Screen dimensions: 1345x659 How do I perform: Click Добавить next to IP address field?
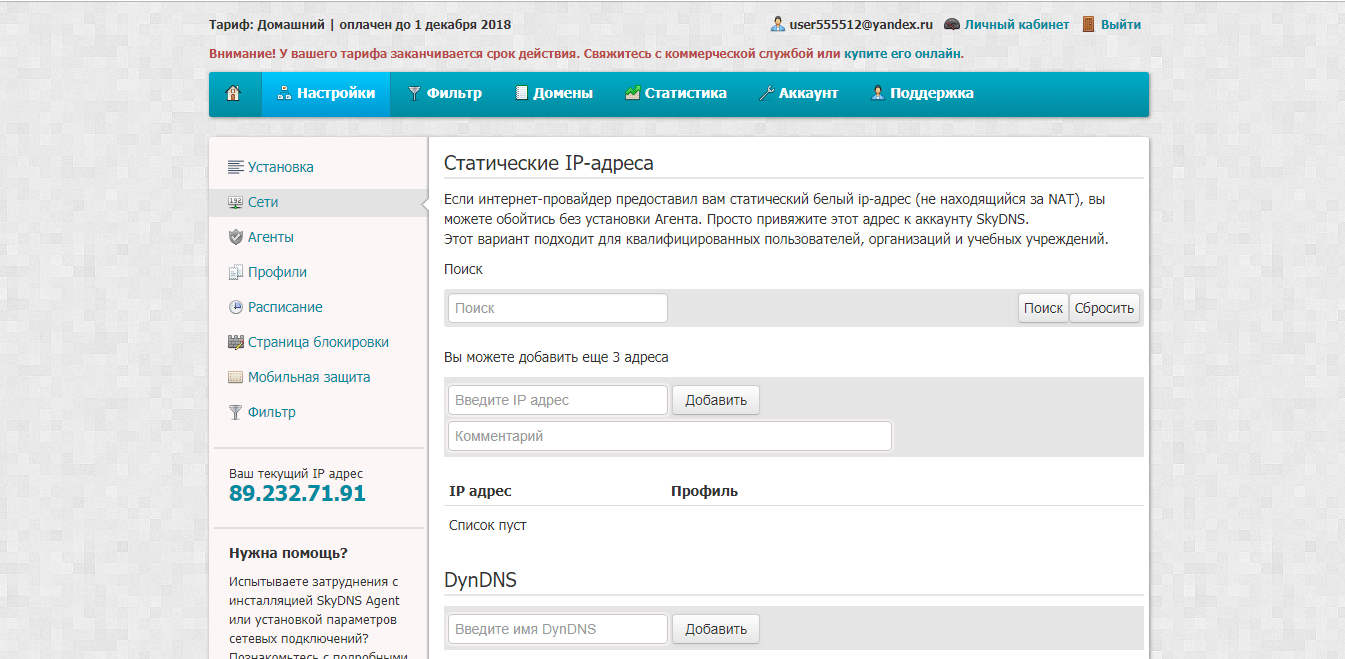715,400
